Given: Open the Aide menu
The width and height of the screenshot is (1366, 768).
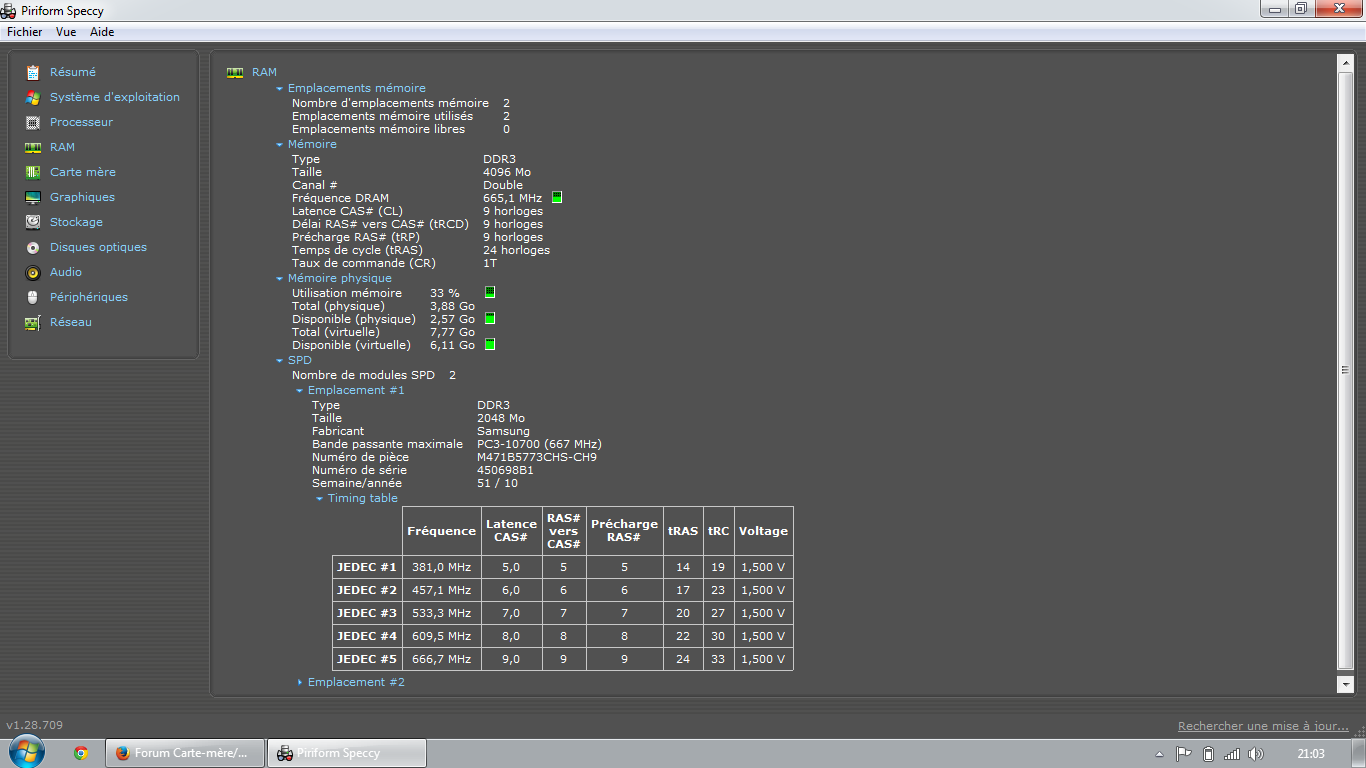Looking at the screenshot, I should [102, 32].
